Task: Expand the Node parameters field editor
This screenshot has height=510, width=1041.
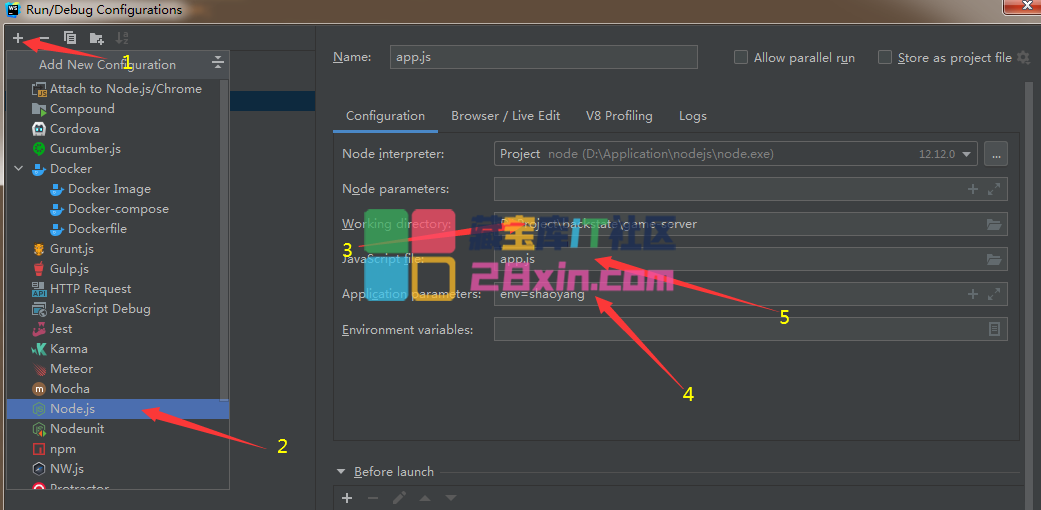Action: pyautogui.click(x=993, y=189)
